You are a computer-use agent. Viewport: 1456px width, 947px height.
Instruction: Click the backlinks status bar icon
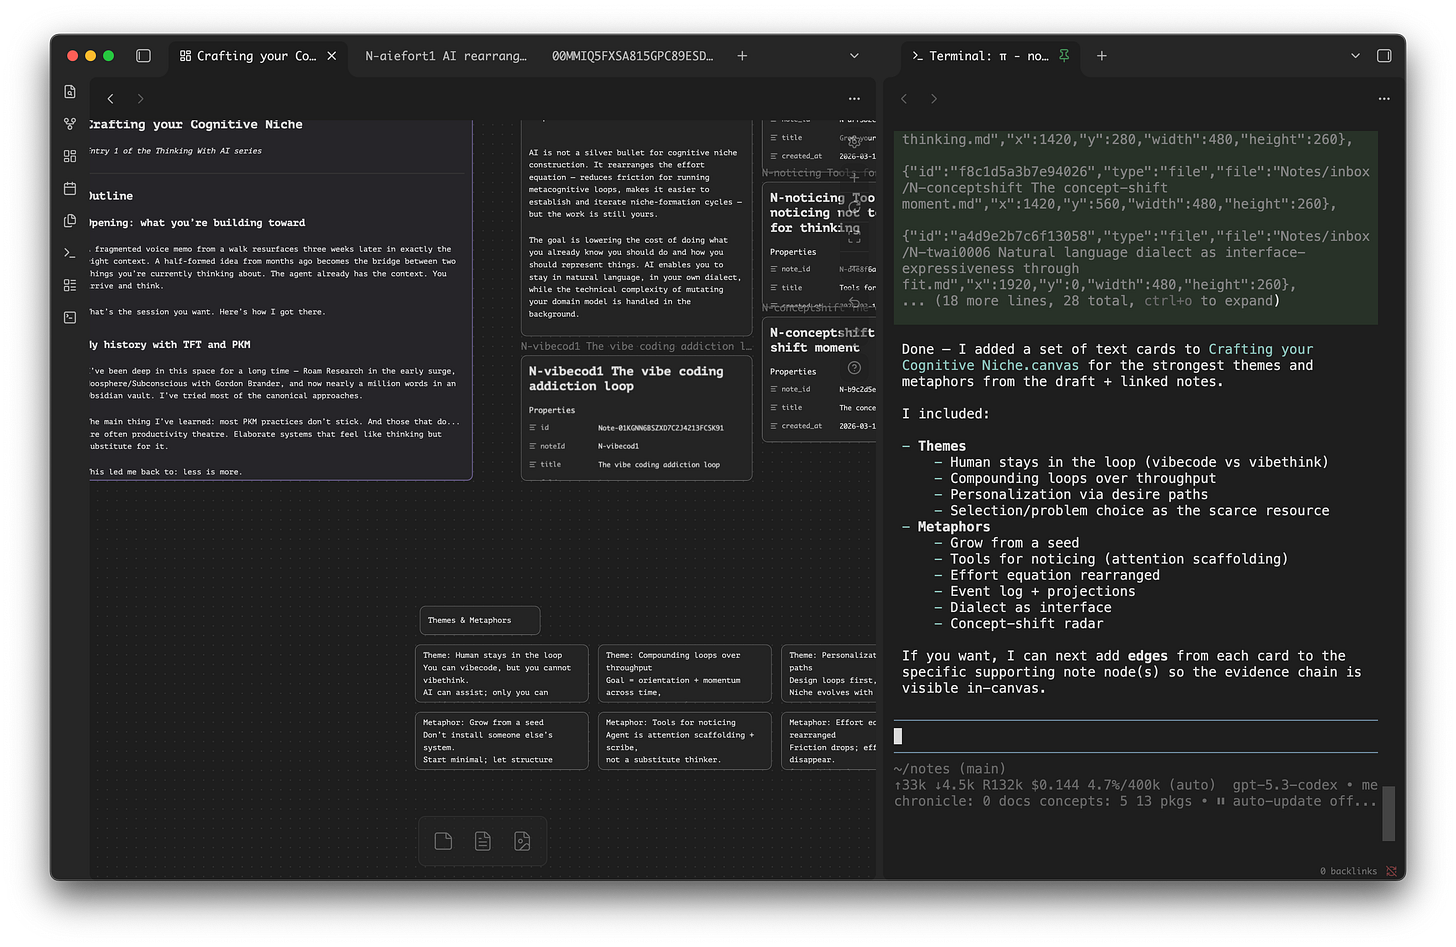tap(1391, 871)
